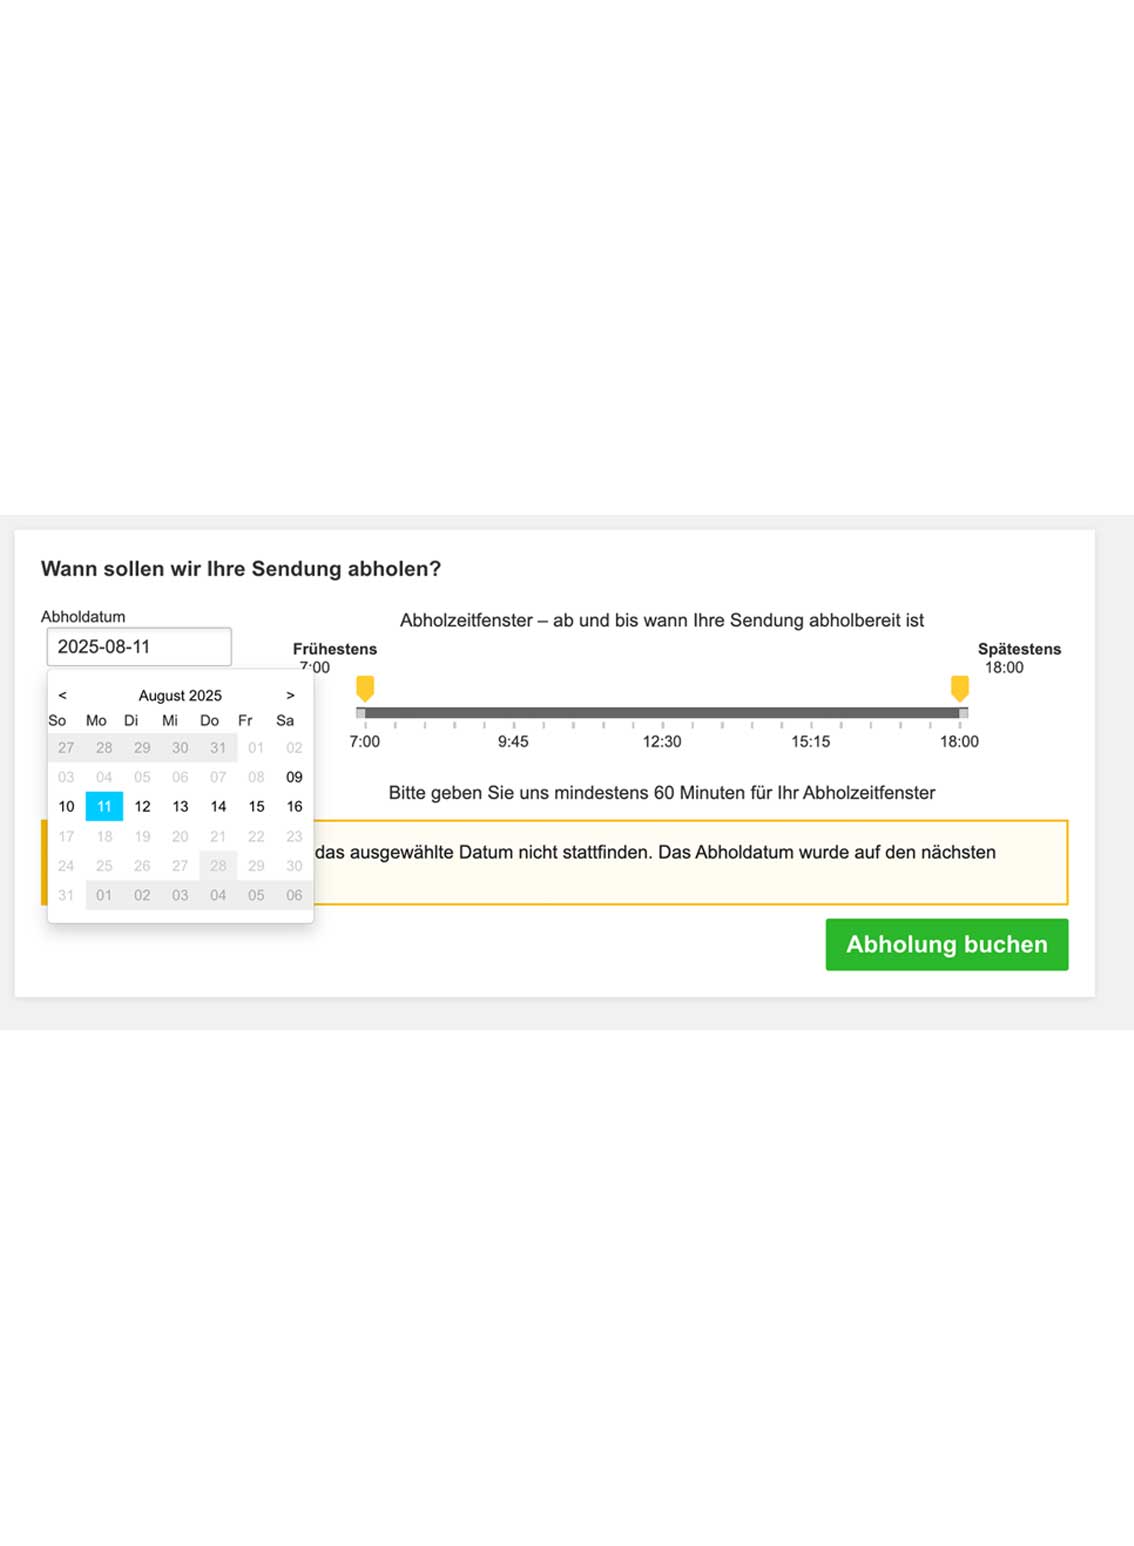Go to next month in calendar
Image resolution: width=1134 pixels, height=1546 pixels.
point(290,695)
